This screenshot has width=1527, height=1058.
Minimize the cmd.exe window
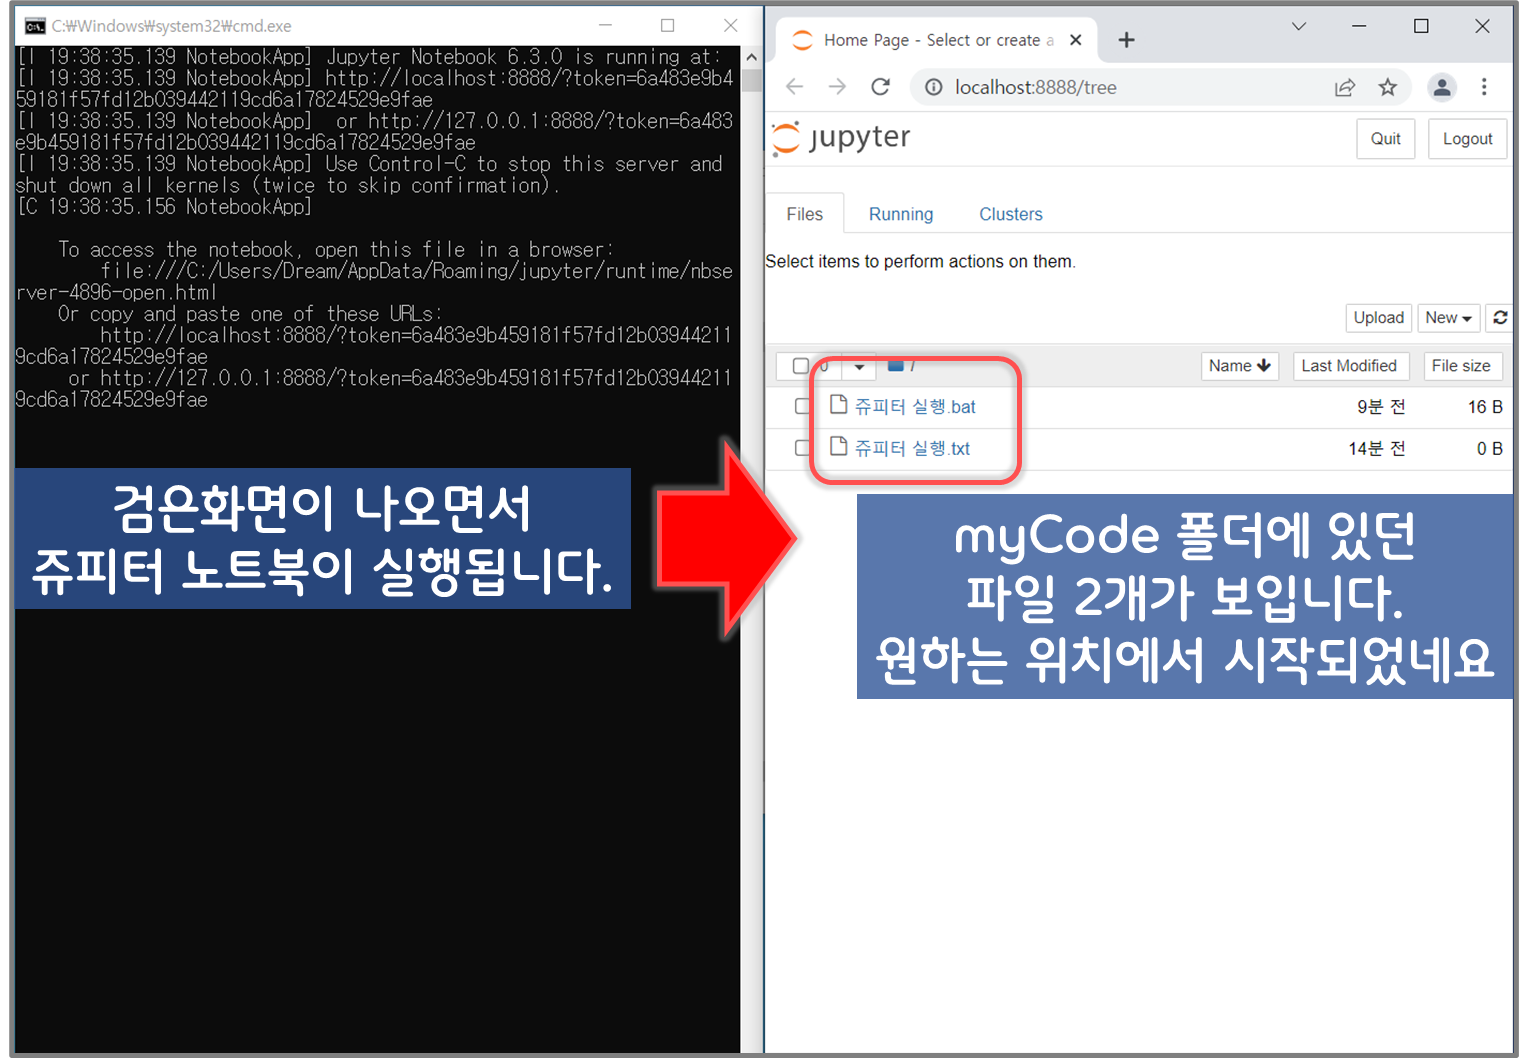(605, 26)
